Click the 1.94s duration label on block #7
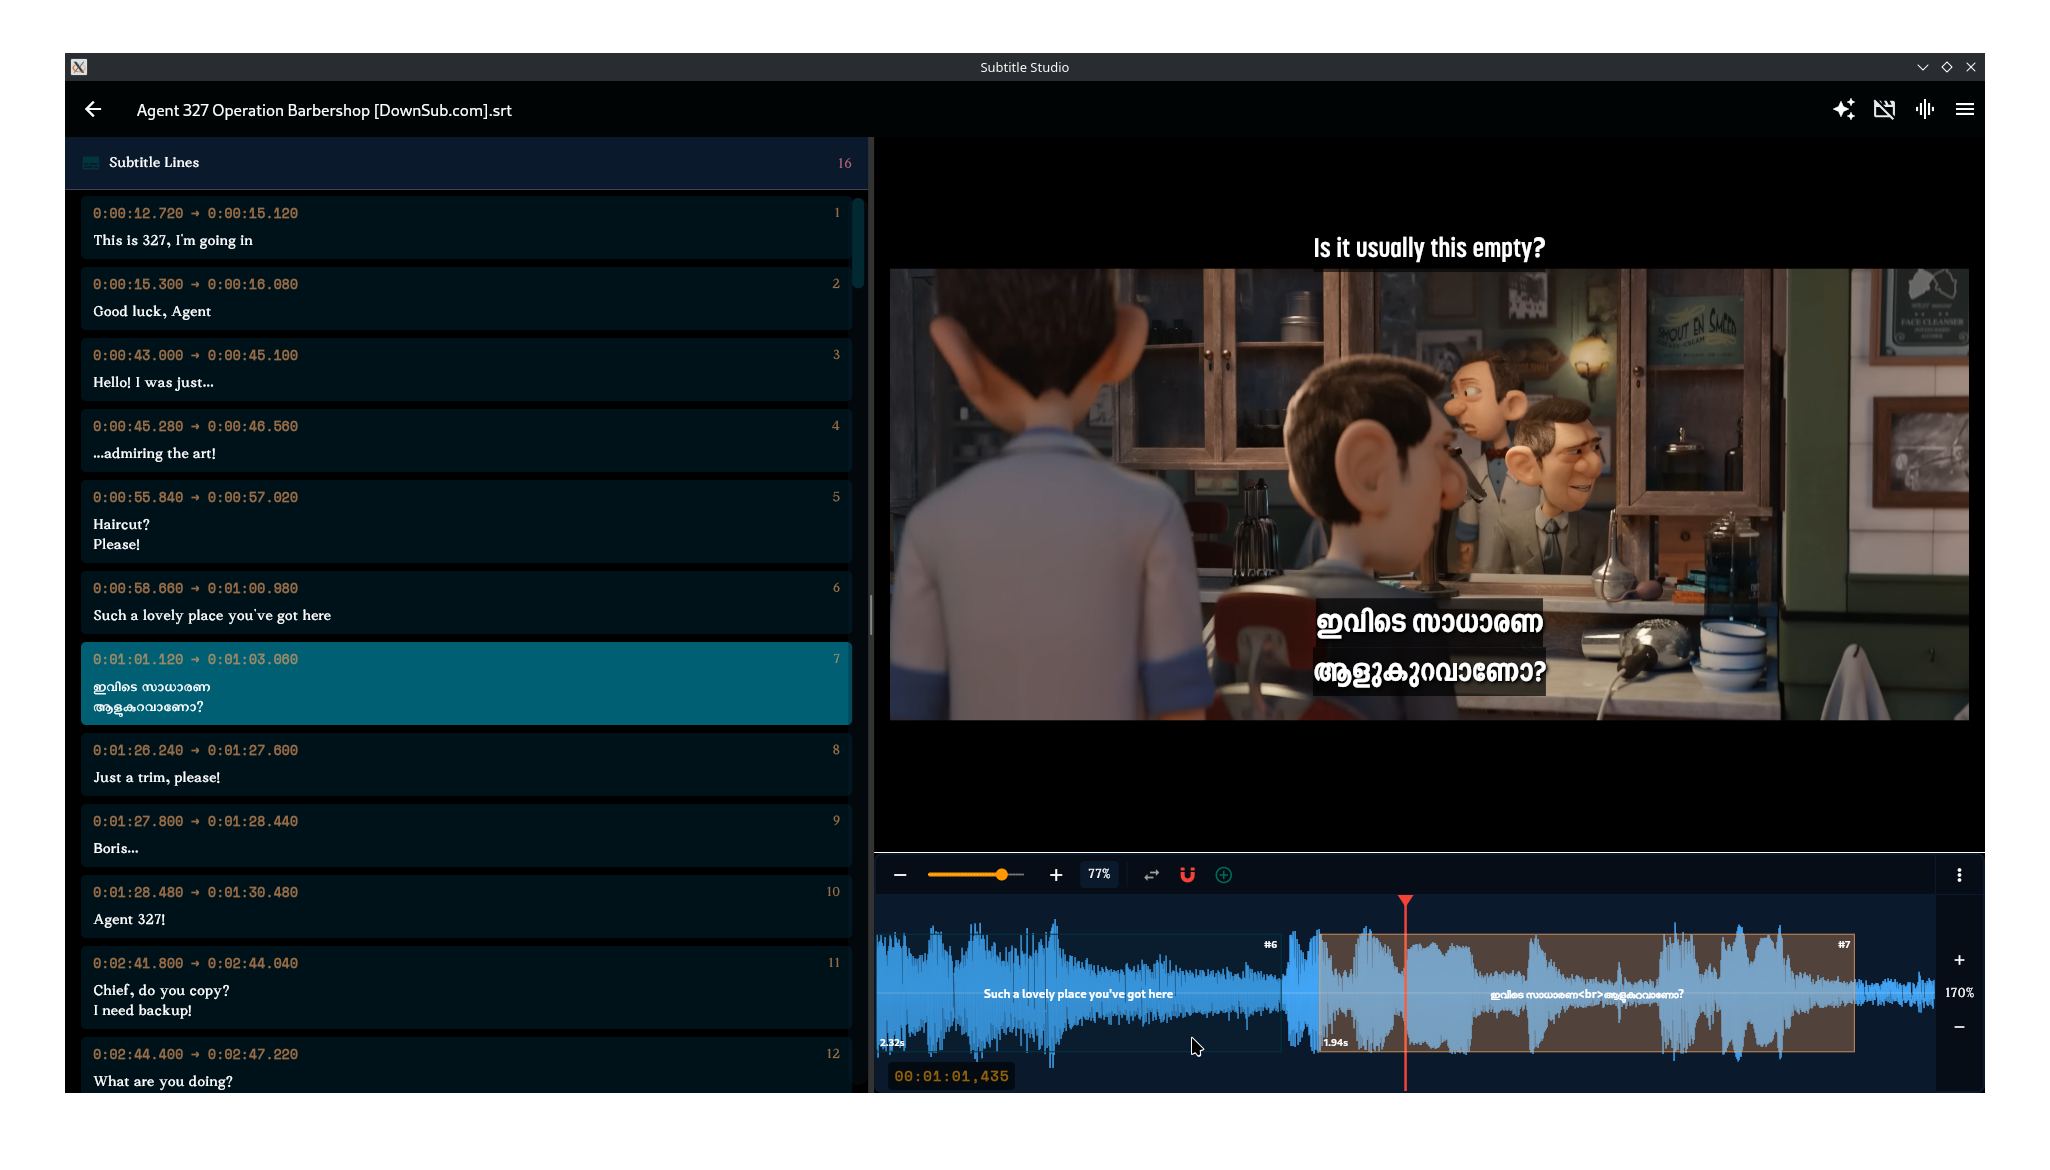Image resolution: width=2050 pixels, height=1170 pixels. click(1336, 1043)
